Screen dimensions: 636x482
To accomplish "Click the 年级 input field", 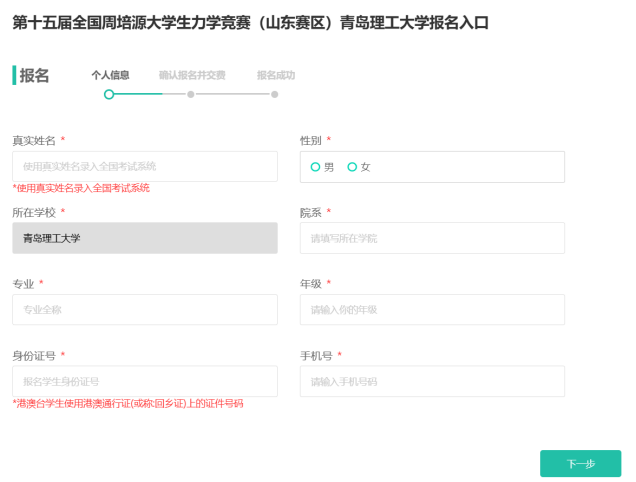I will 432,310.
